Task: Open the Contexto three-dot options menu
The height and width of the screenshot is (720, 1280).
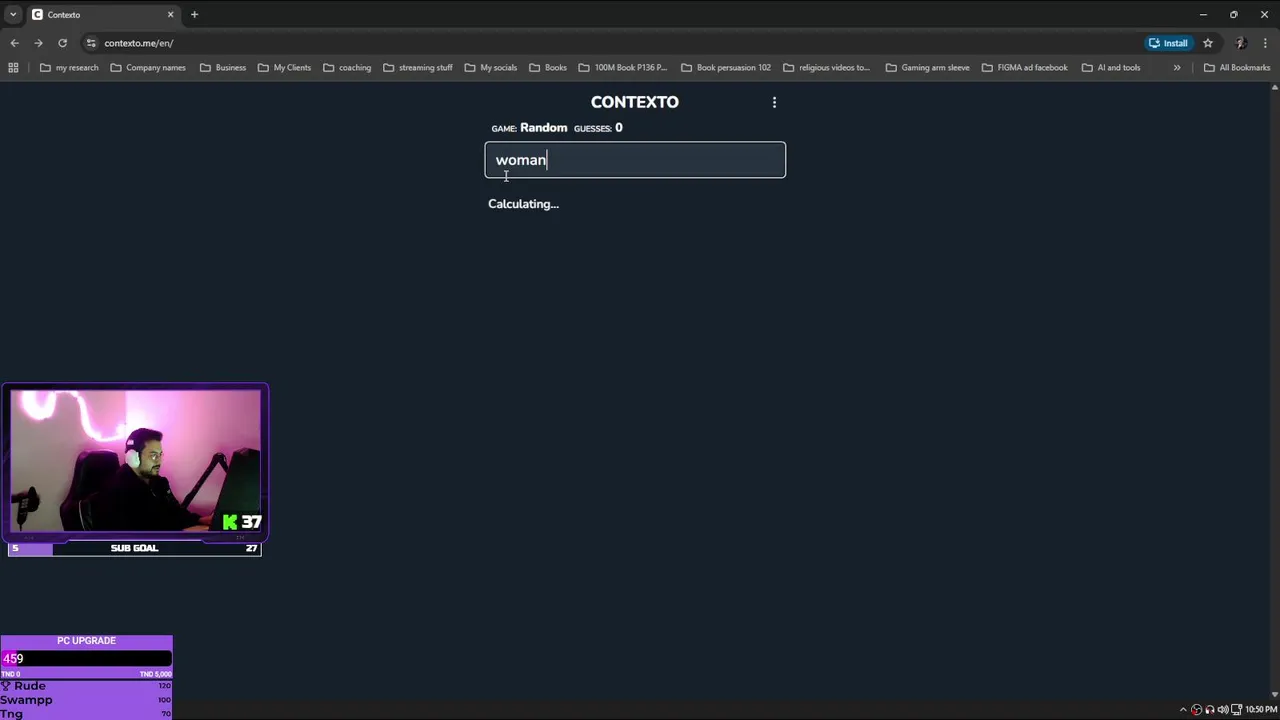Action: tap(774, 102)
